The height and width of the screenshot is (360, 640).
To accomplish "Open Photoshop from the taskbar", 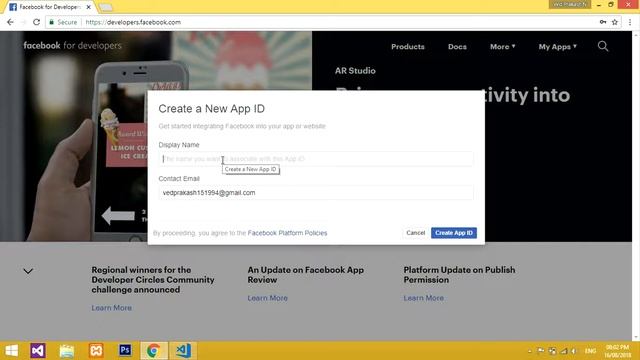I will (x=125, y=351).
